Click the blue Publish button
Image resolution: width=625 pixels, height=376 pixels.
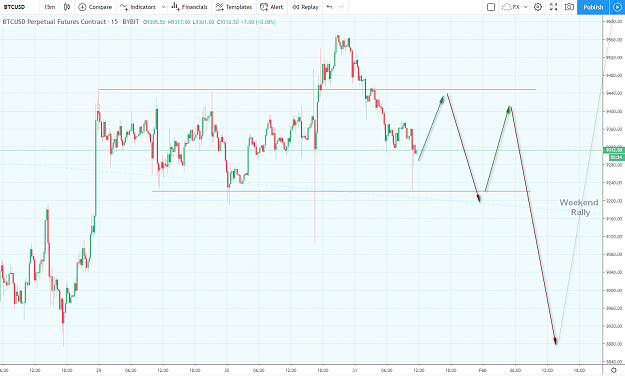[593, 7]
